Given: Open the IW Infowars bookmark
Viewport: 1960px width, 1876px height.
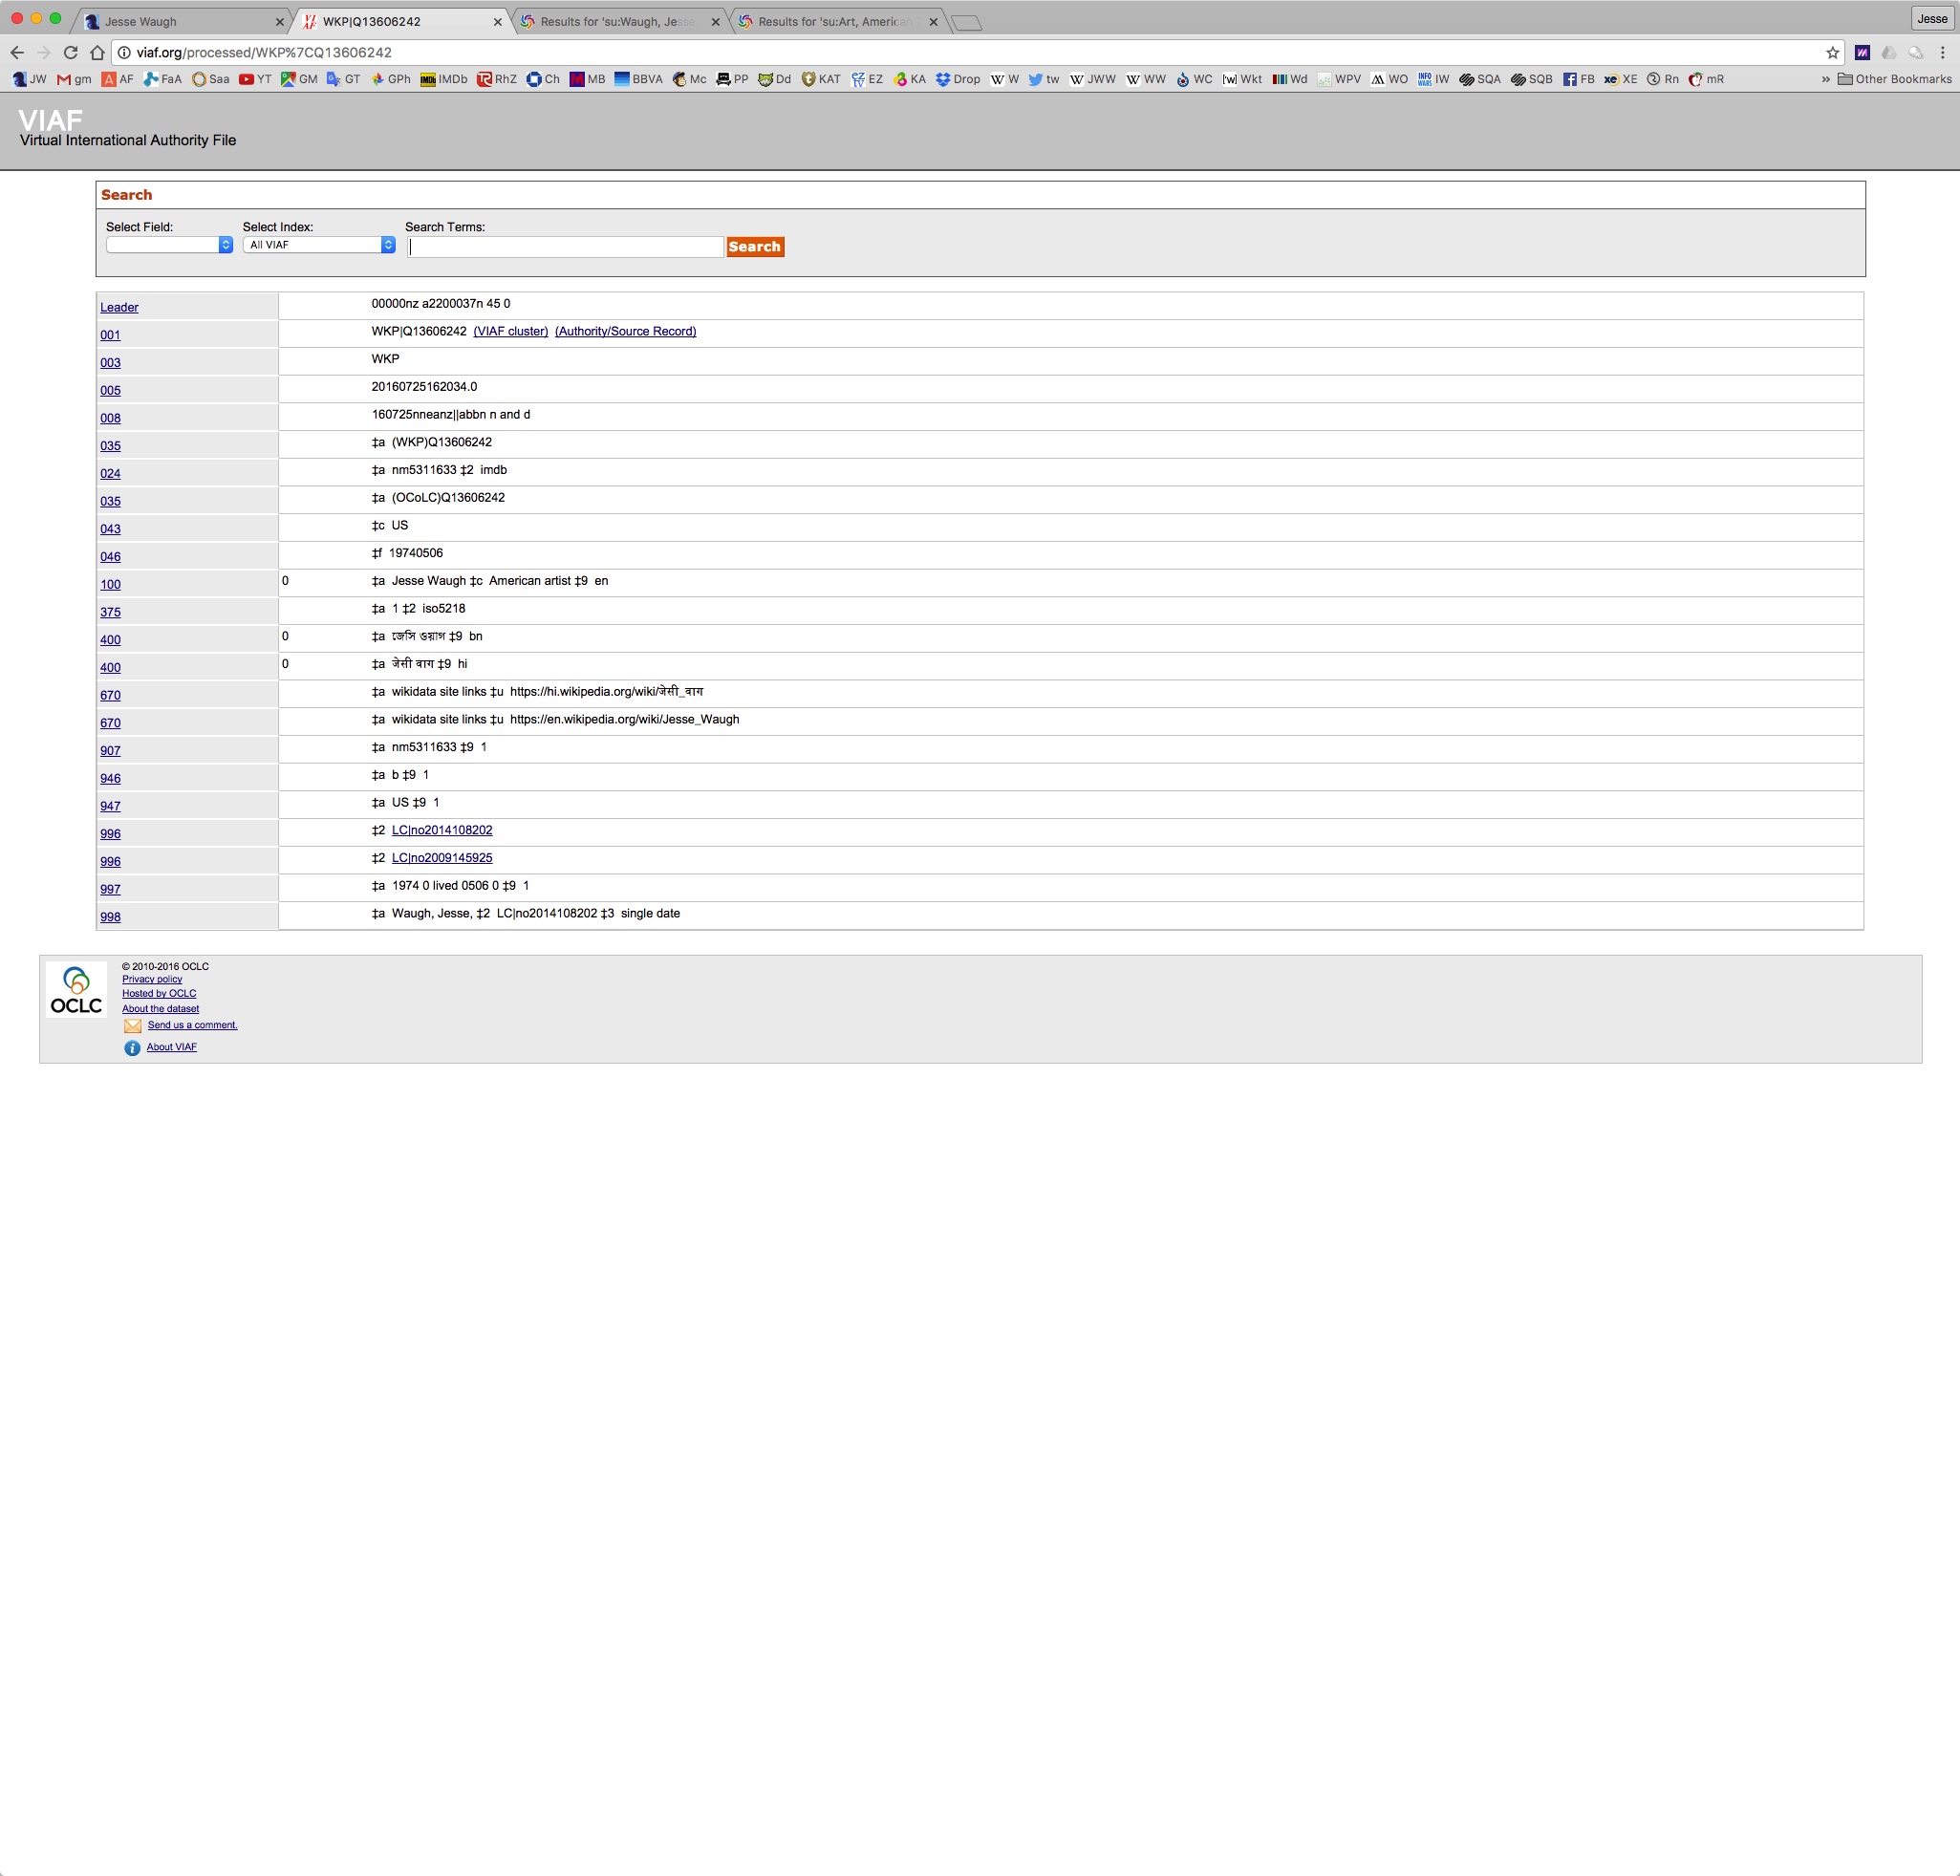Looking at the screenshot, I should tap(1433, 79).
